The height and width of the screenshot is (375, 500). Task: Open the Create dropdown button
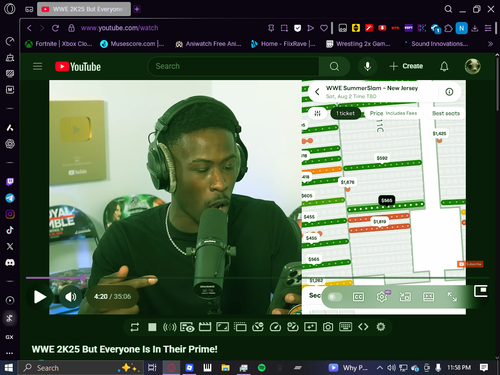(406, 66)
